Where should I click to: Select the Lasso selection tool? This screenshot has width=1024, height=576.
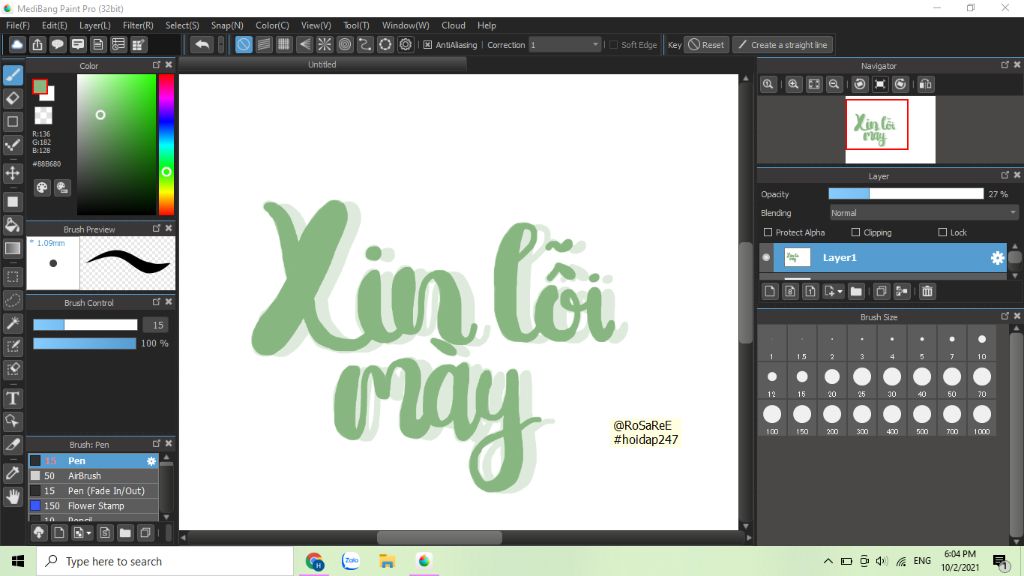[x=13, y=300]
